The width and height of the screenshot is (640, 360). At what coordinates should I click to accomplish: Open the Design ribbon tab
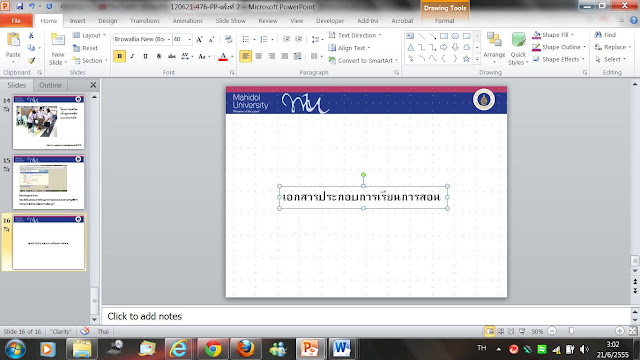point(108,20)
